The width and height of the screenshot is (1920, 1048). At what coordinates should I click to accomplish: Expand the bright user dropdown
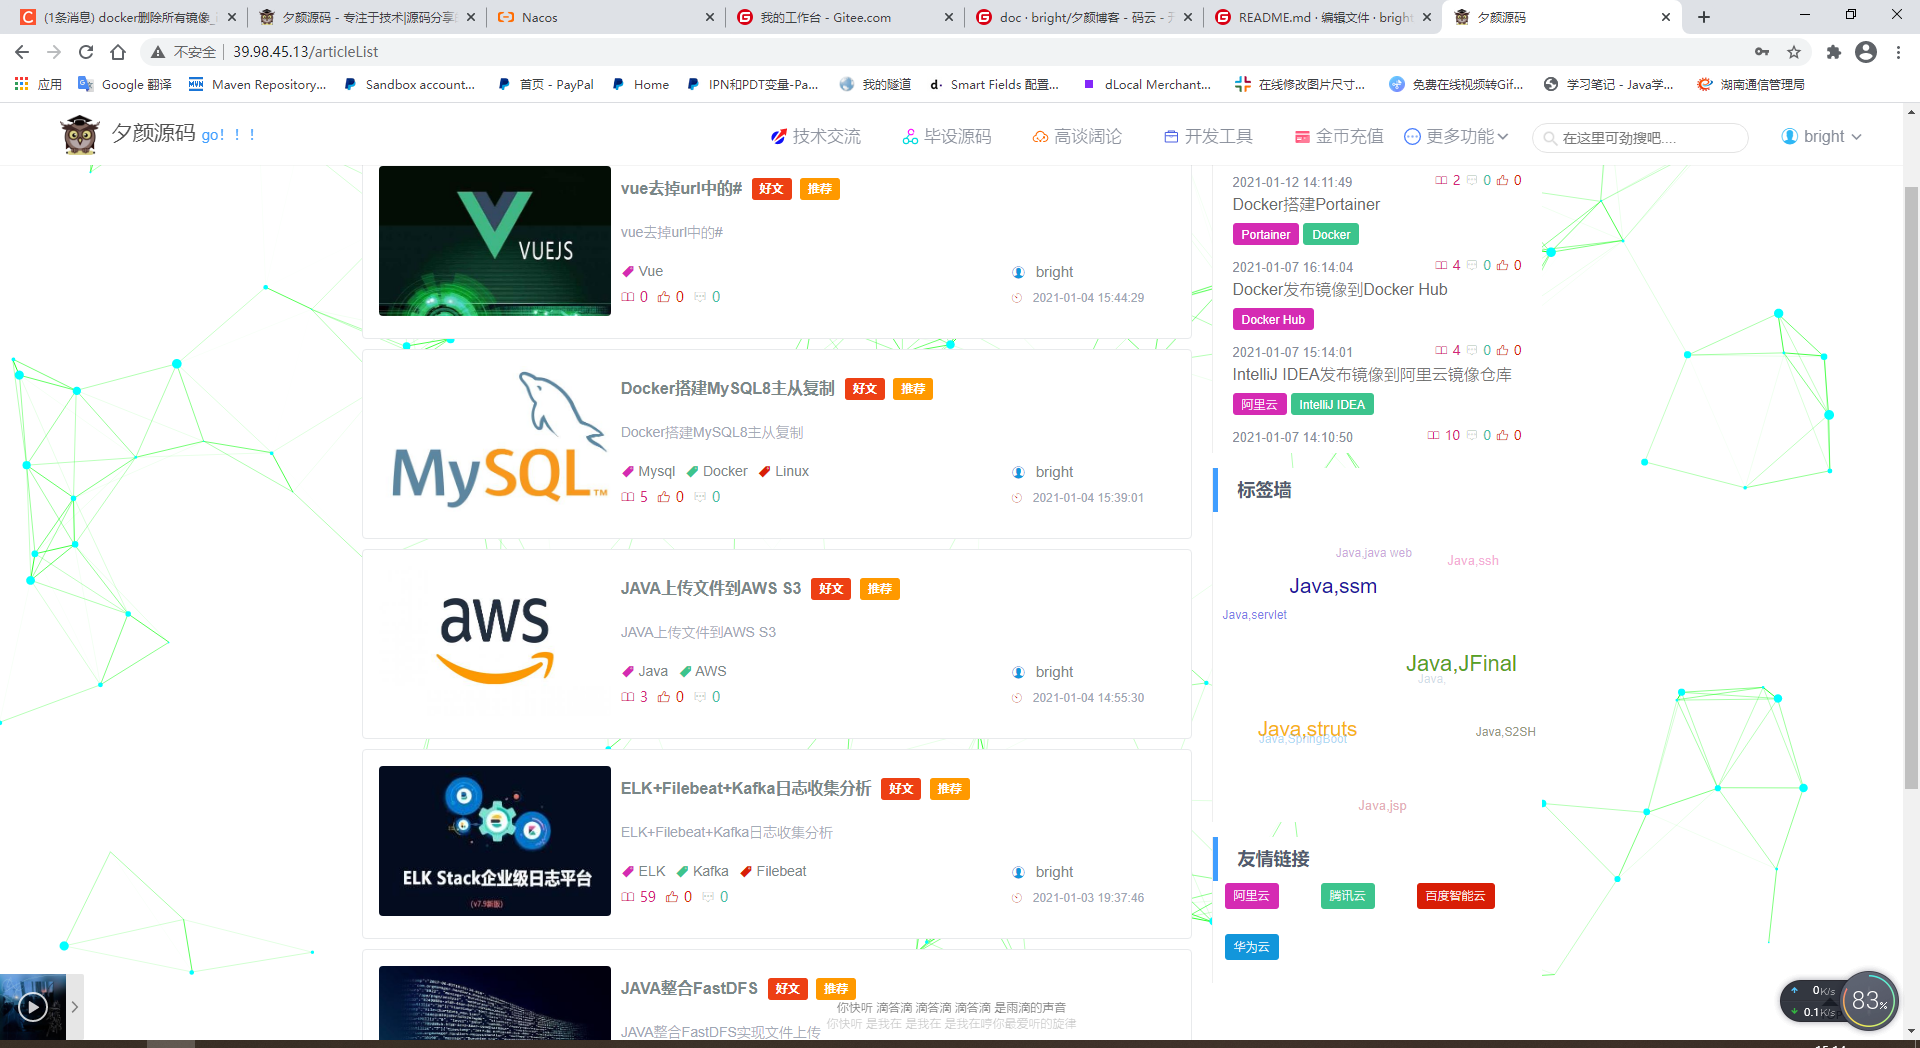1821,136
